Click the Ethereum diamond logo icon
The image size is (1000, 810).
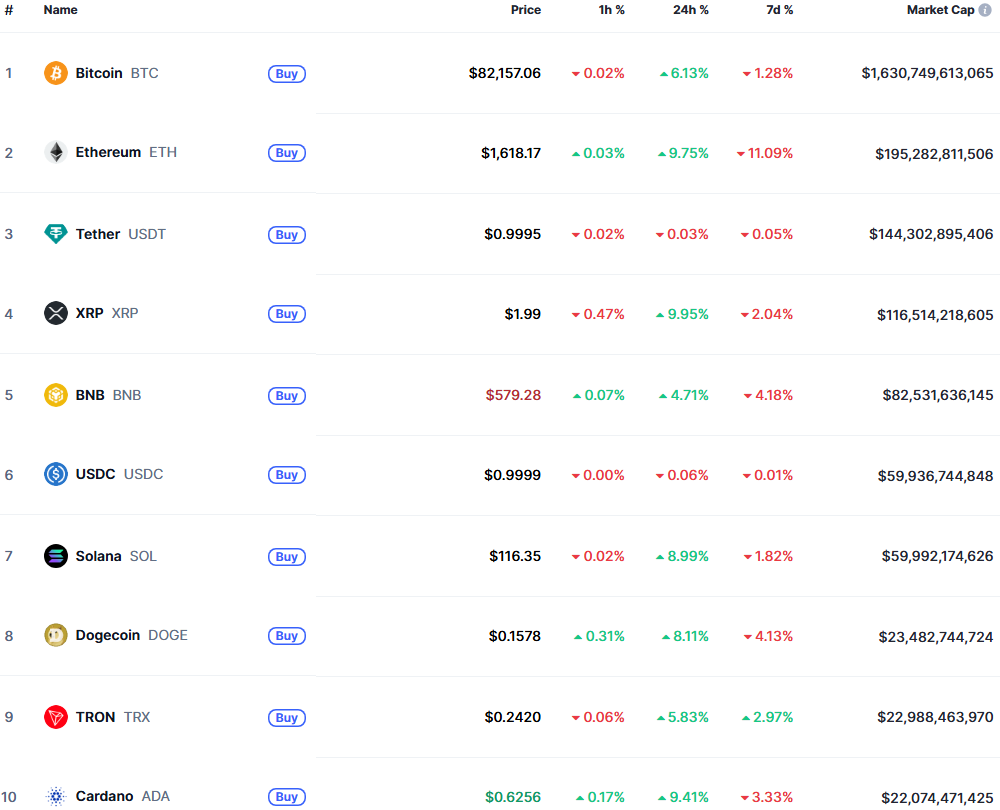(x=56, y=152)
